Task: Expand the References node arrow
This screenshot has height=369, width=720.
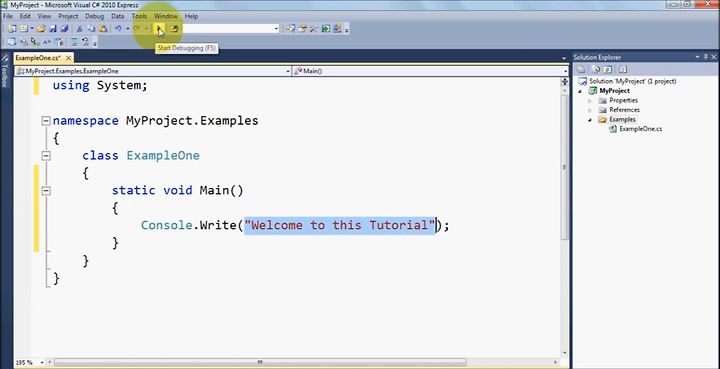Action: pyautogui.click(x=591, y=110)
